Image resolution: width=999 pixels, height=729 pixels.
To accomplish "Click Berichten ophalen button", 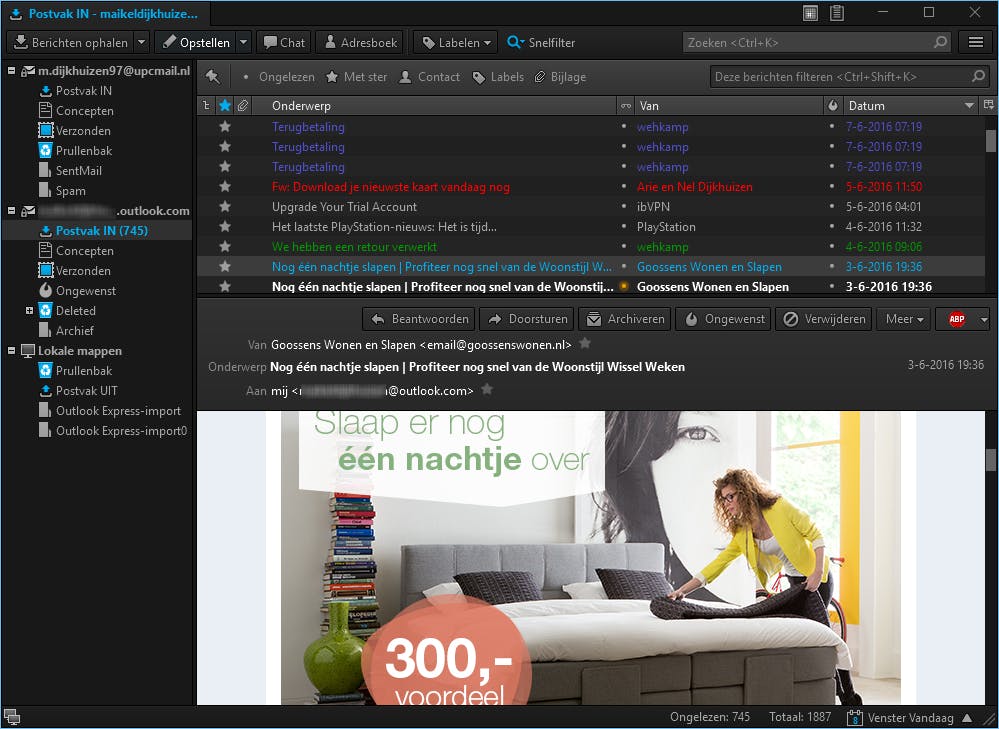I will click(70, 42).
